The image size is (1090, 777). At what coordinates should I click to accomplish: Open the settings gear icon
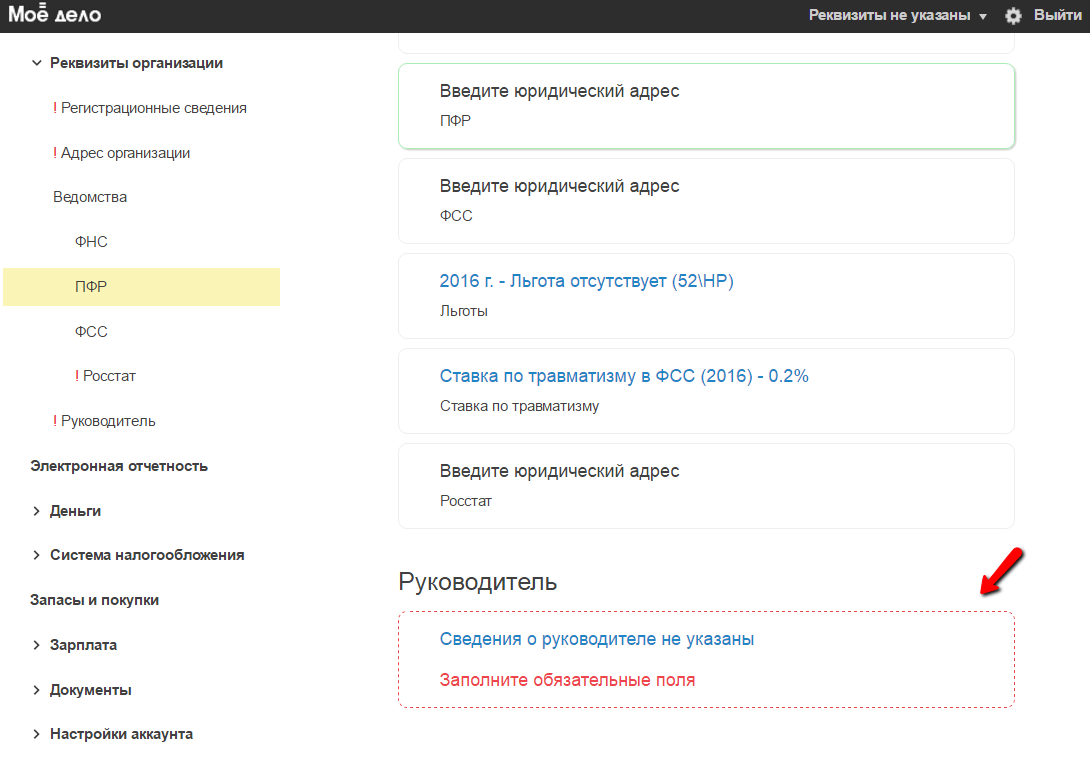[1013, 16]
